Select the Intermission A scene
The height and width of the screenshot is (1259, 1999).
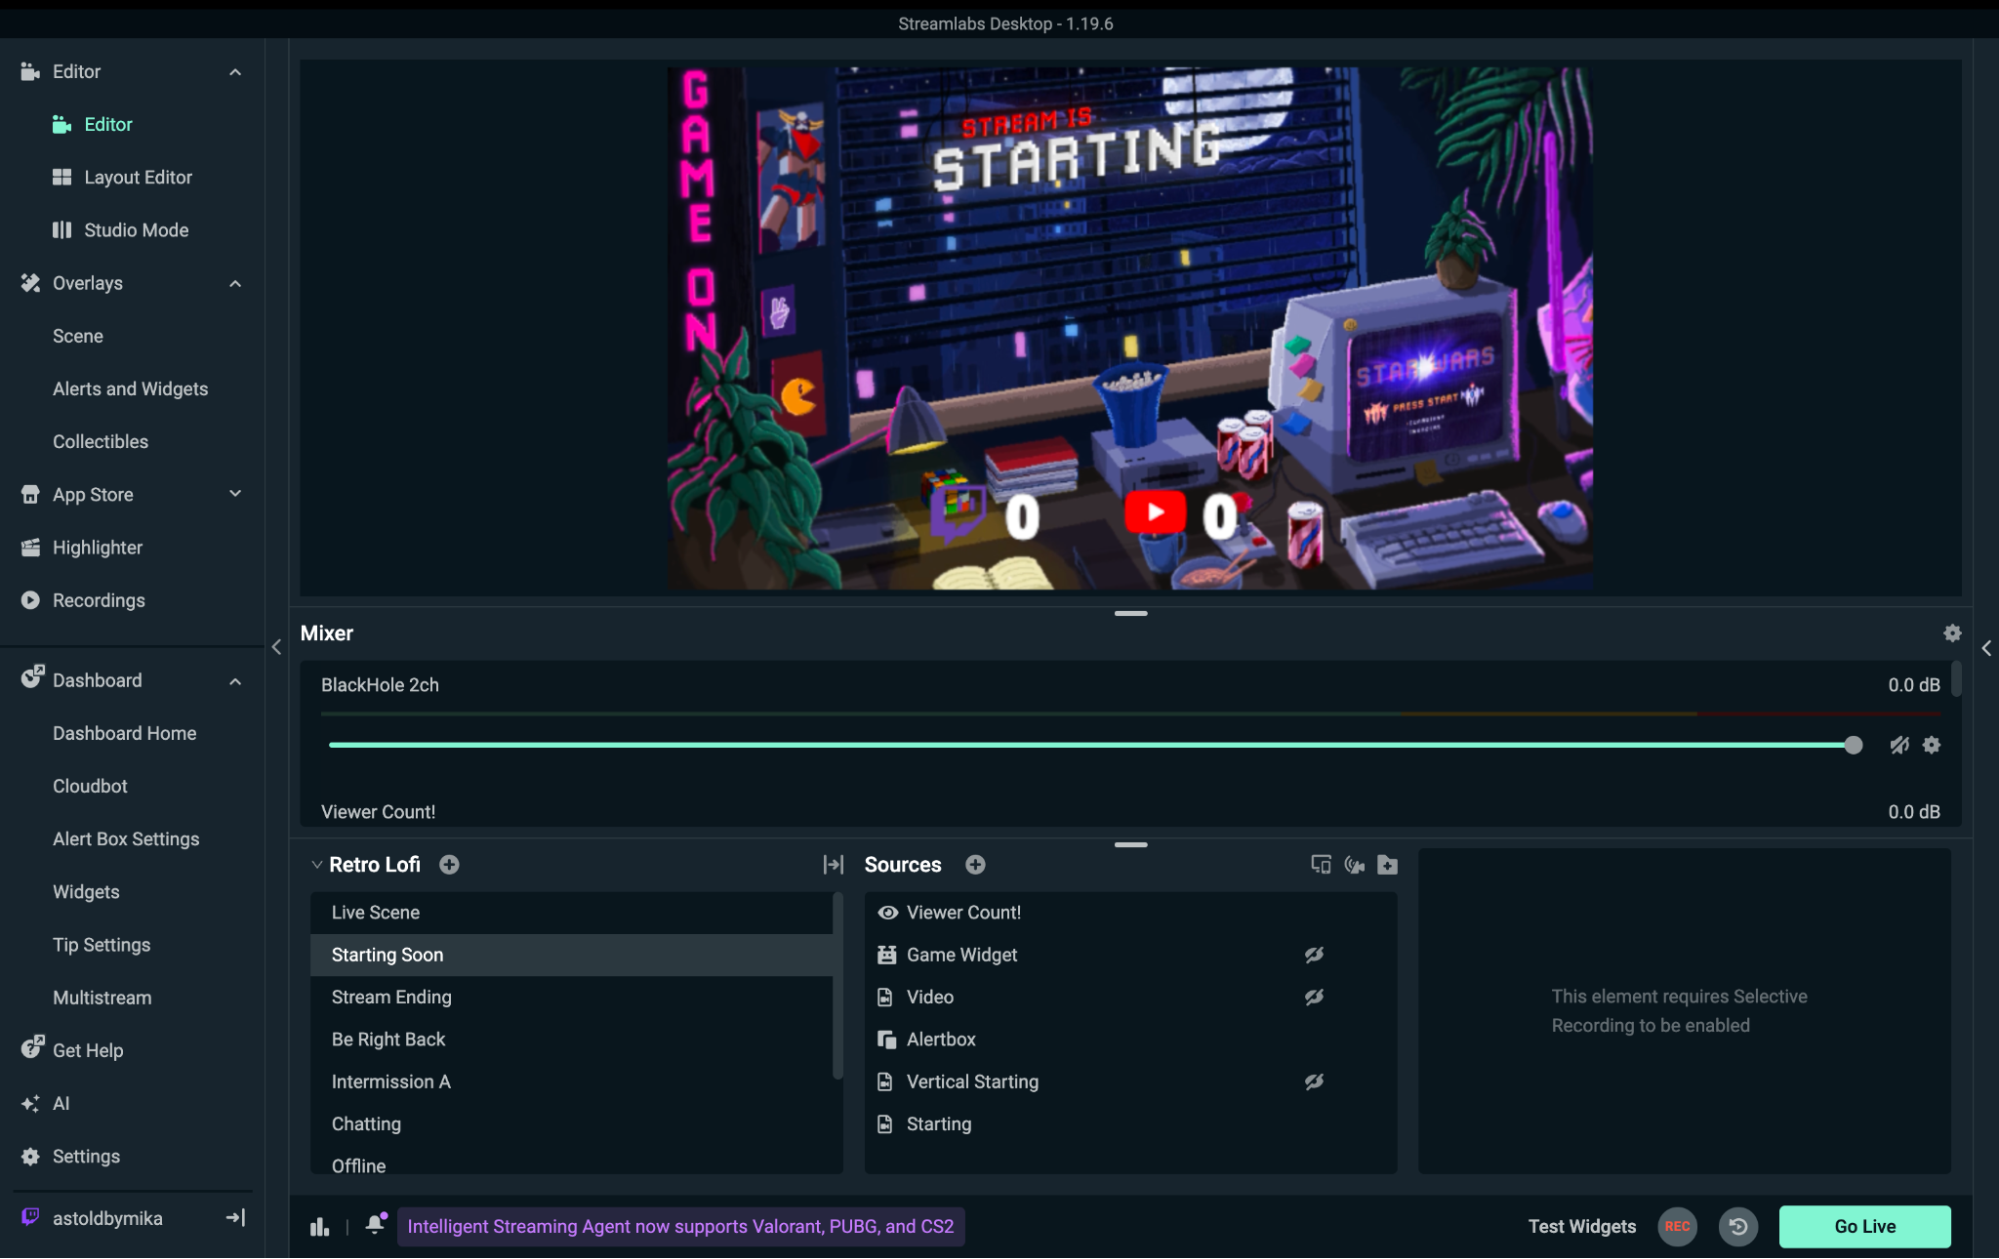pos(391,1081)
